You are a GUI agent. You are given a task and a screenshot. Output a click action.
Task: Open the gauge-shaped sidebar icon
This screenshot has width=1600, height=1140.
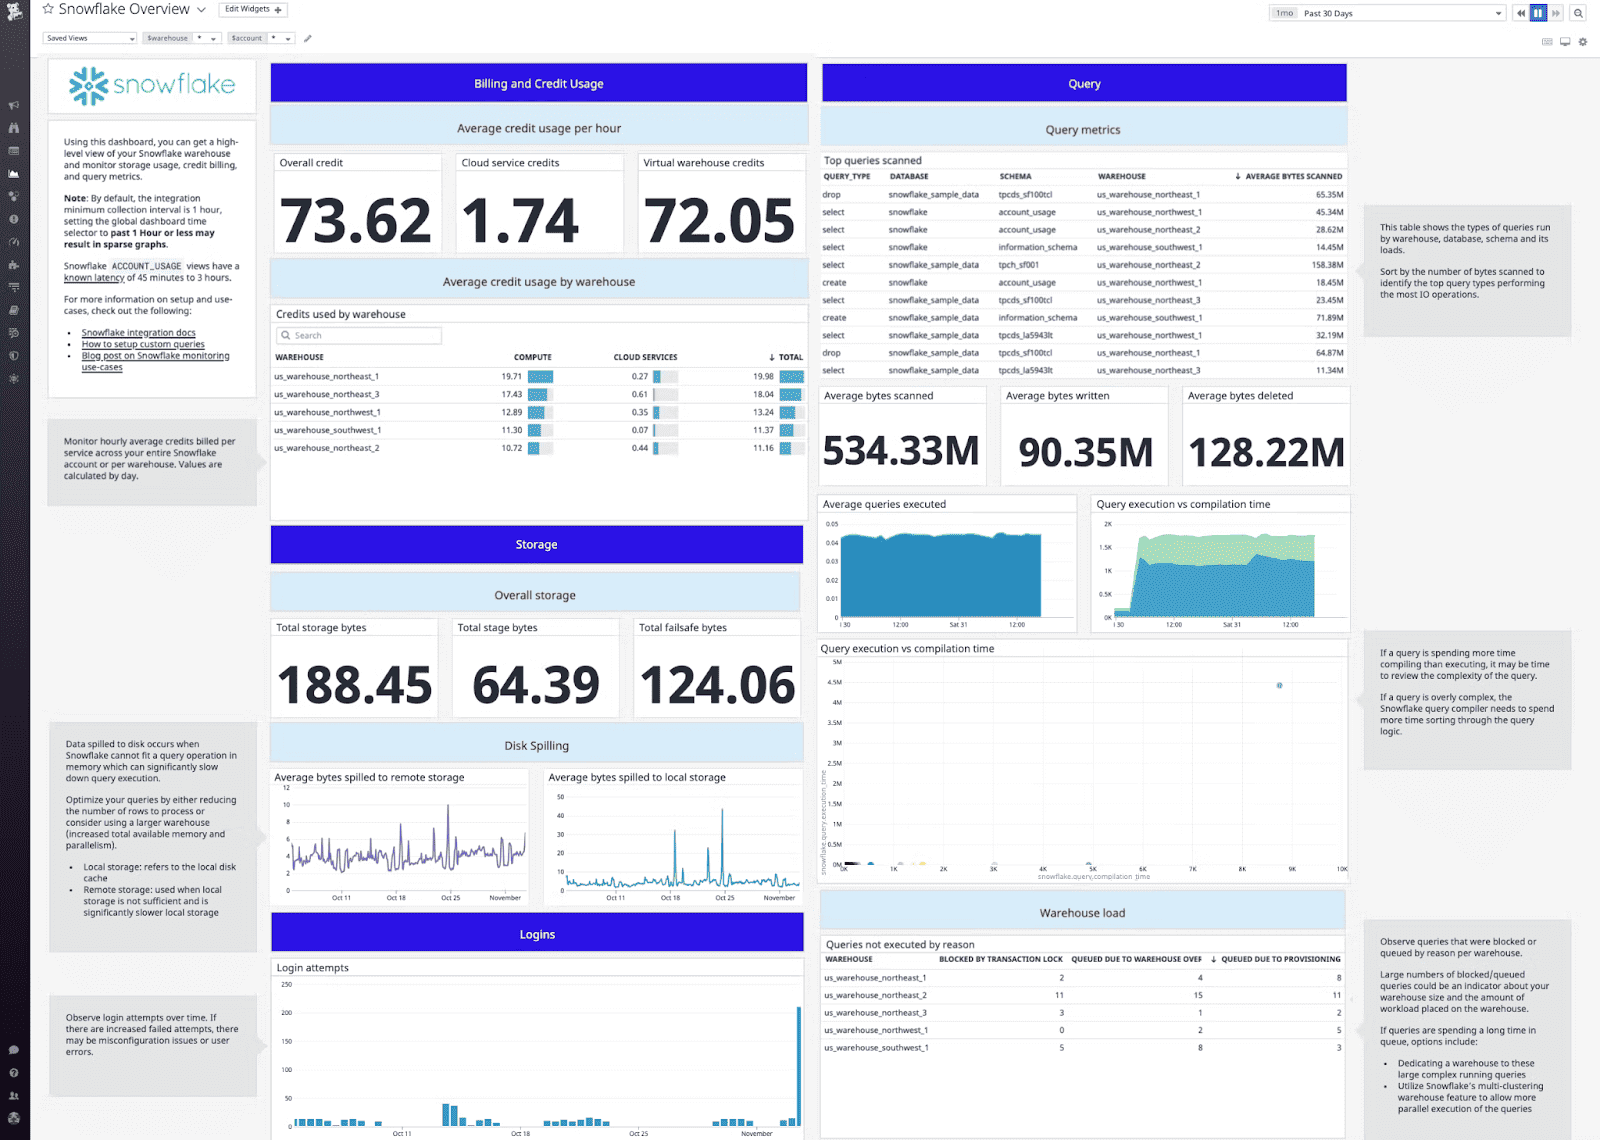click(x=14, y=242)
